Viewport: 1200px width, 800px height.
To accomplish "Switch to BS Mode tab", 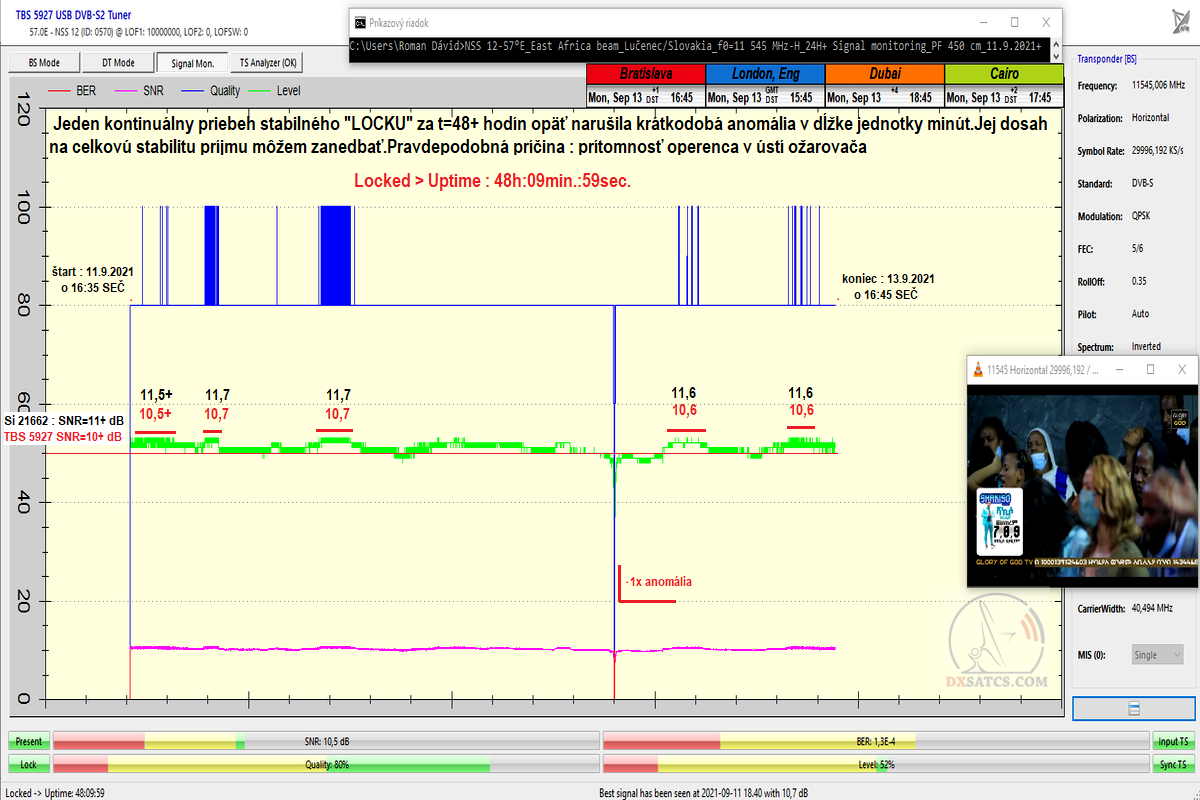I will [x=43, y=62].
